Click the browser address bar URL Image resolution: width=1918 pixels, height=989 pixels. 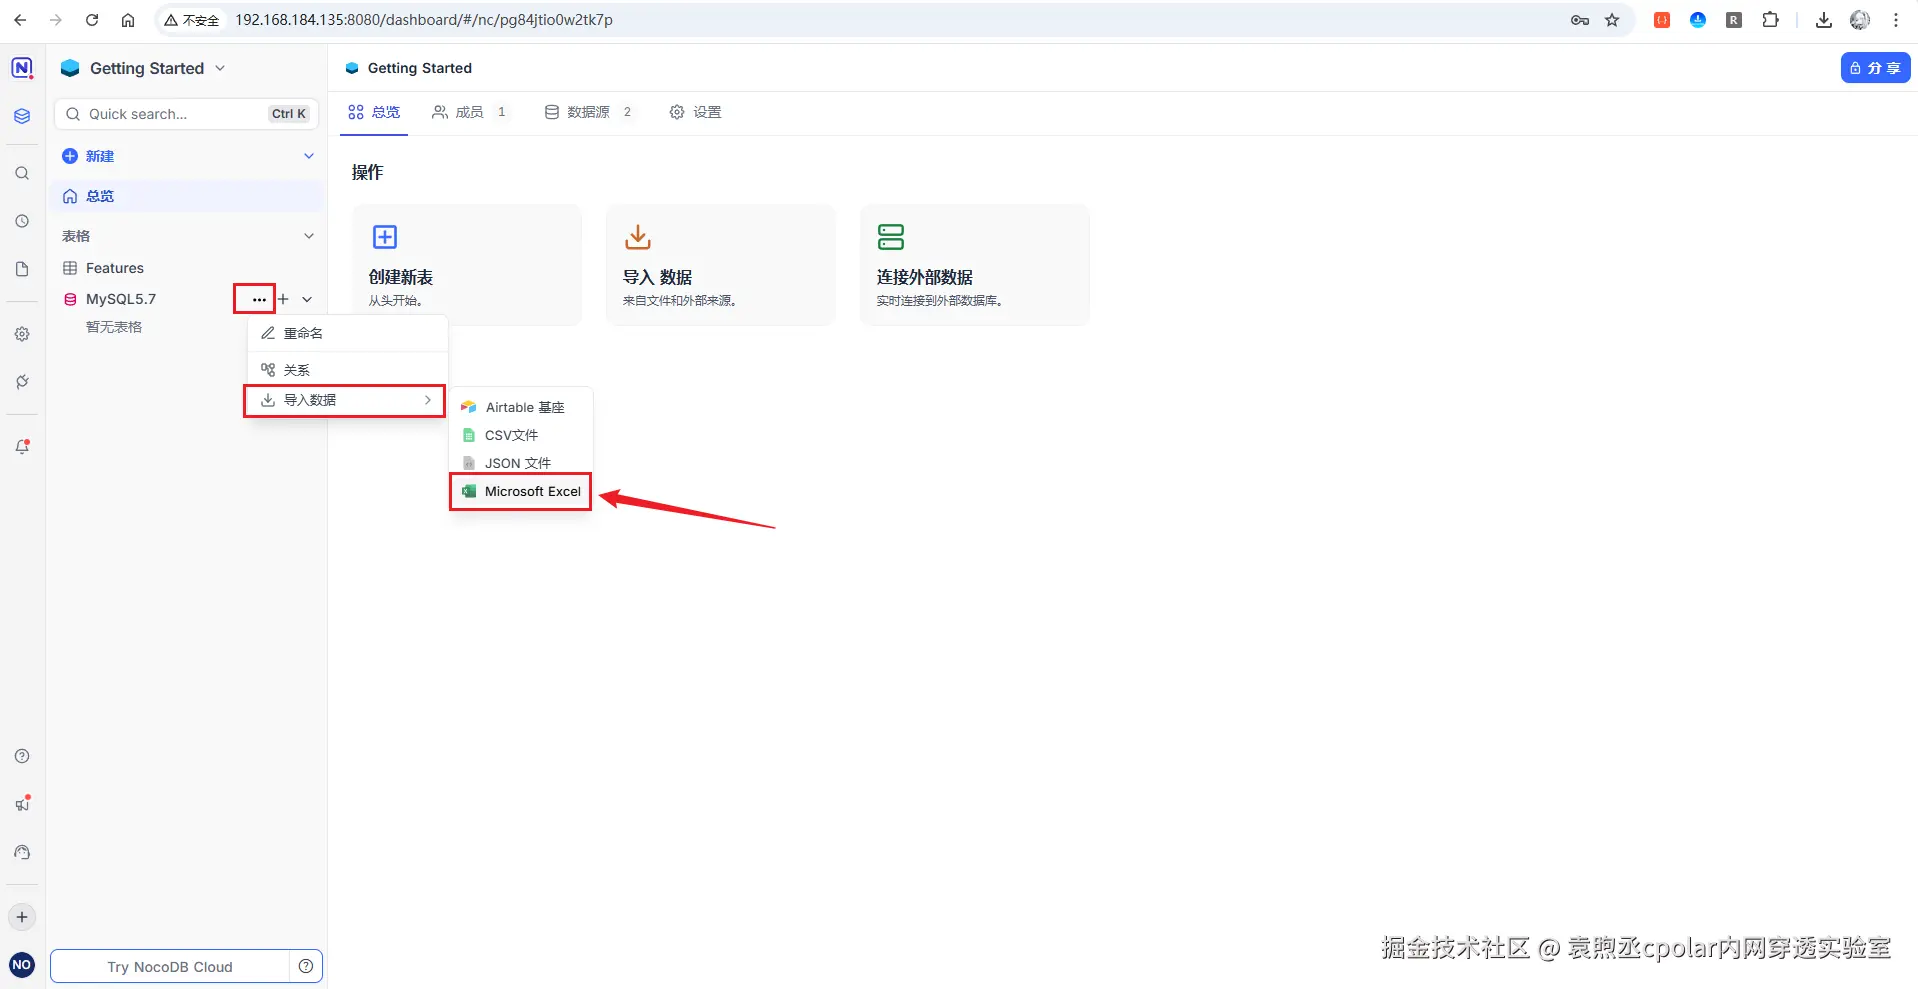424,20
